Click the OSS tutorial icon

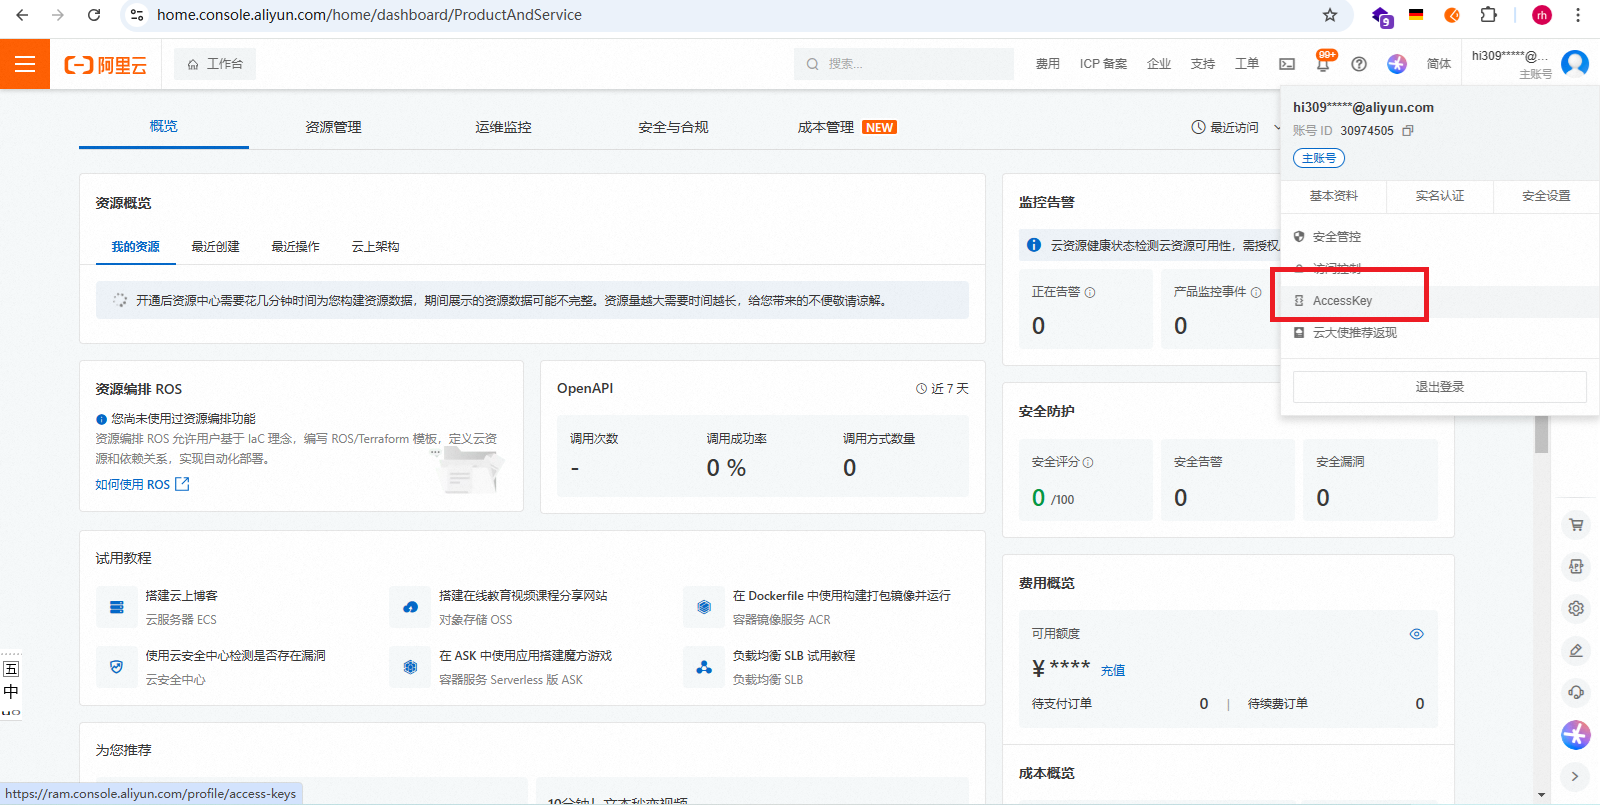[410, 607]
